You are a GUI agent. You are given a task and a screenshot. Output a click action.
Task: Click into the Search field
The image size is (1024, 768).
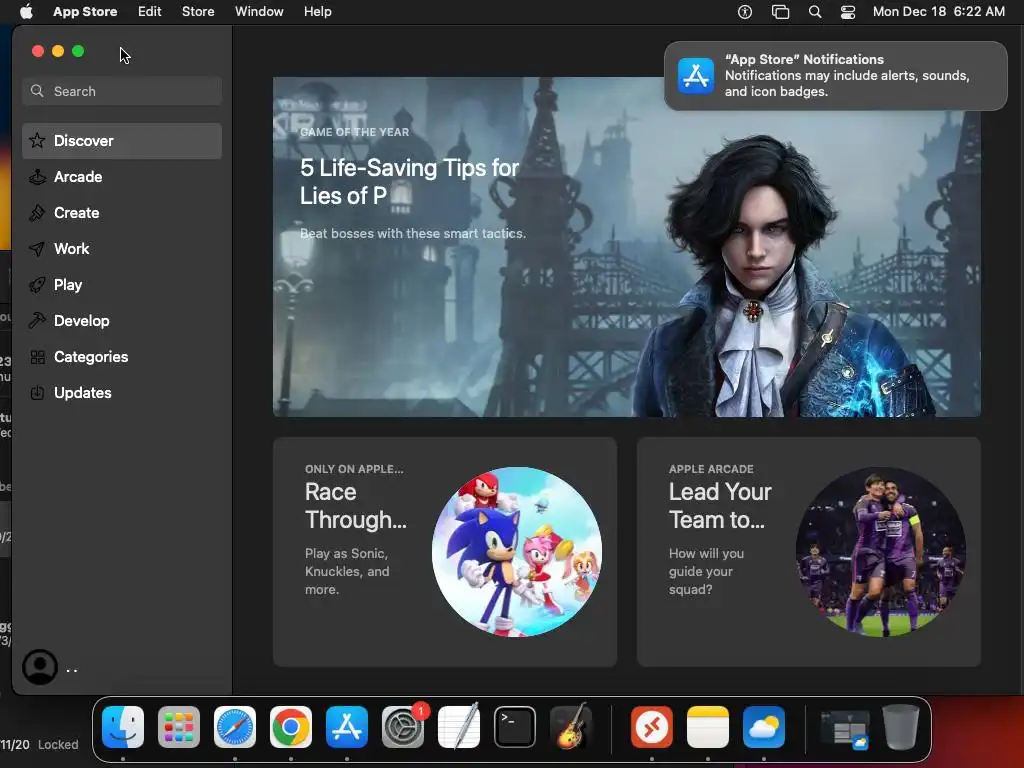coord(122,91)
